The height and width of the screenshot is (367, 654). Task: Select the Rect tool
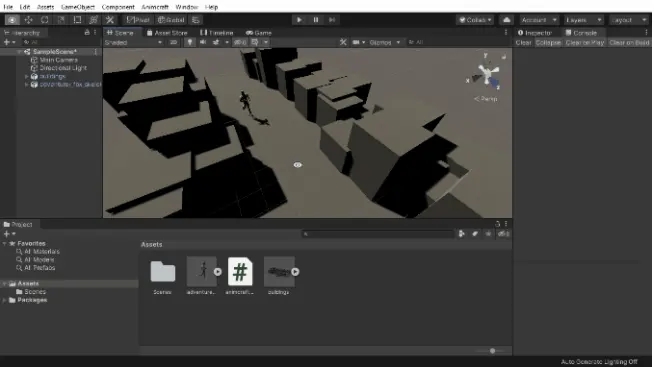point(77,20)
